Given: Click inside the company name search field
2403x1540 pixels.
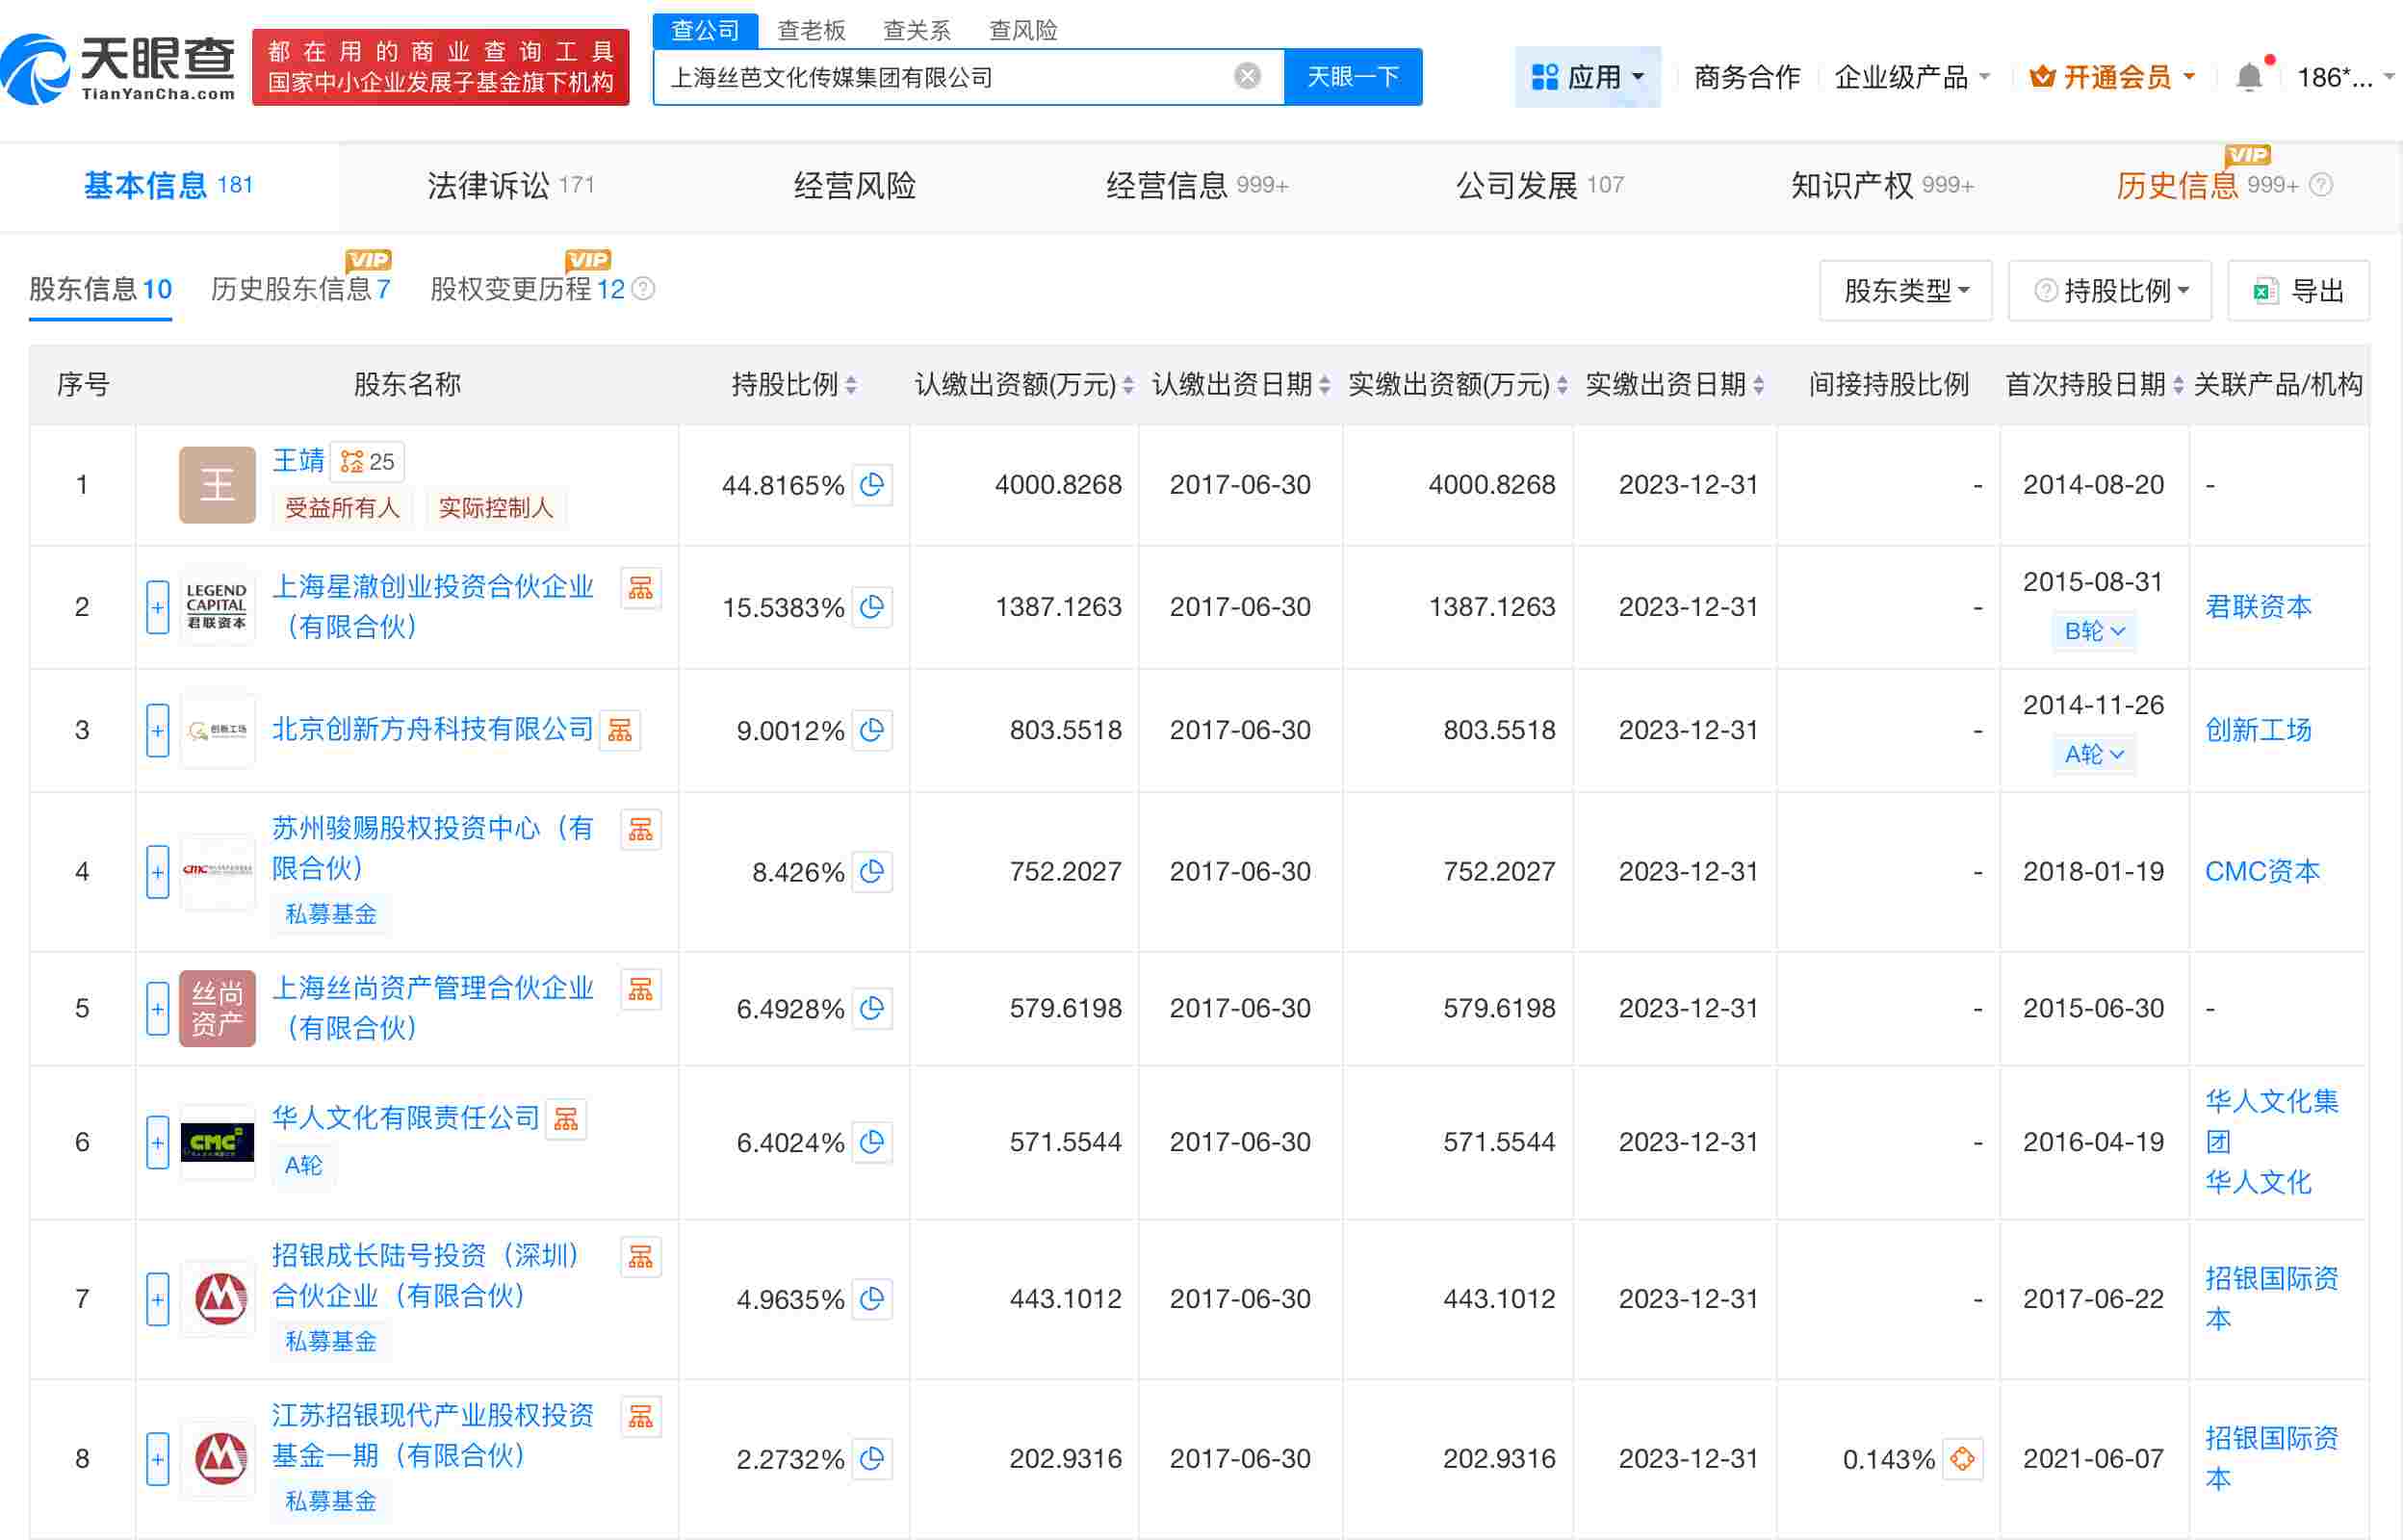Looking at the screenshot, I should (950, 76).
